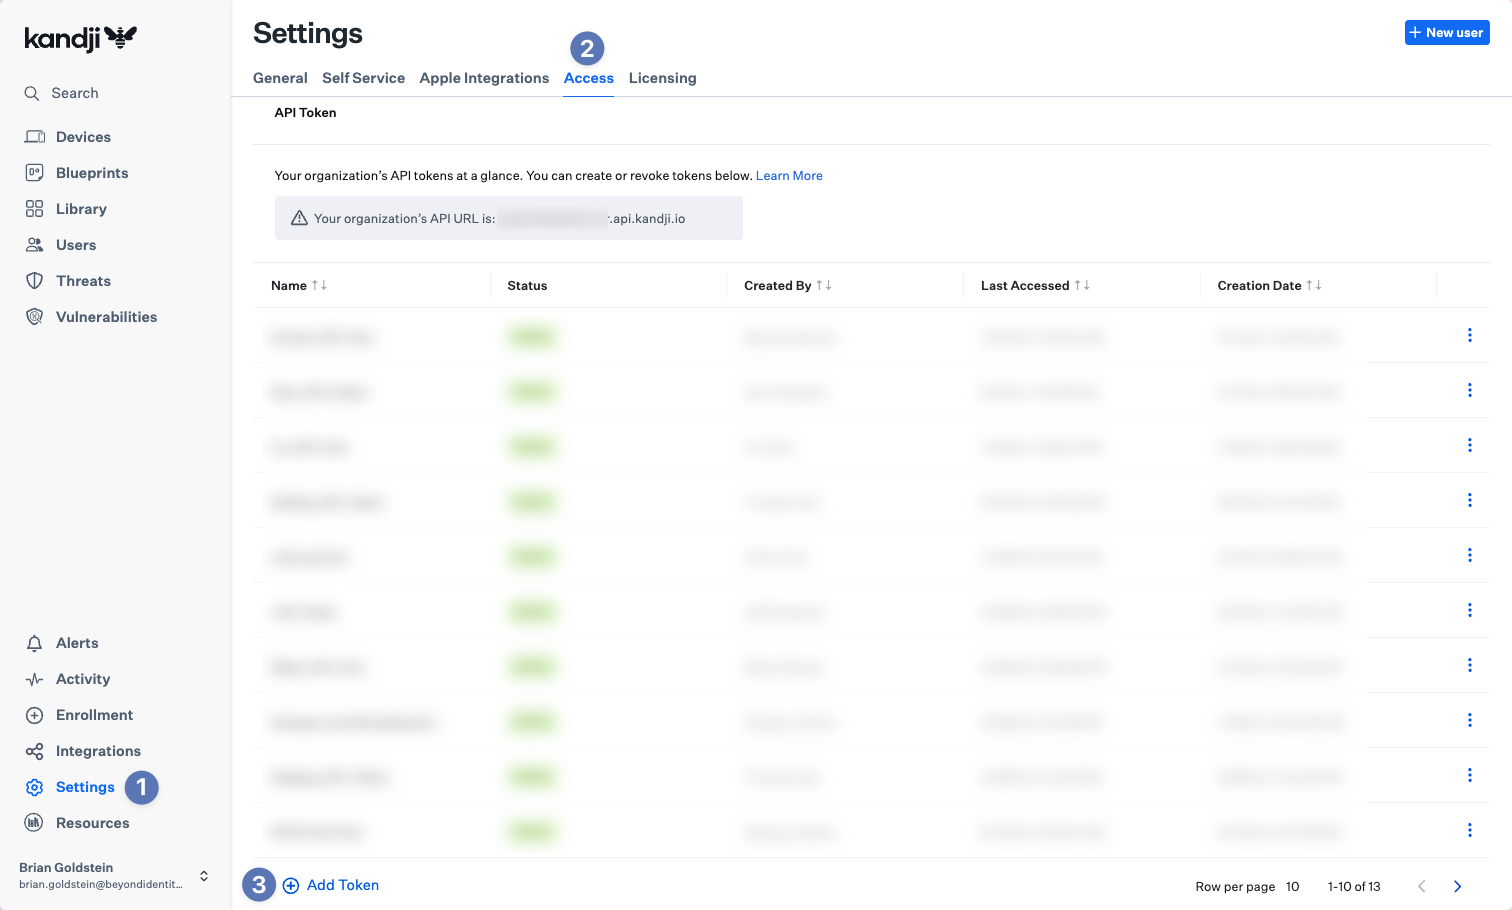The width and height of the screenshot is (1512, 910).
Task: Sort tokens by Name column
Action: [319, 285]
